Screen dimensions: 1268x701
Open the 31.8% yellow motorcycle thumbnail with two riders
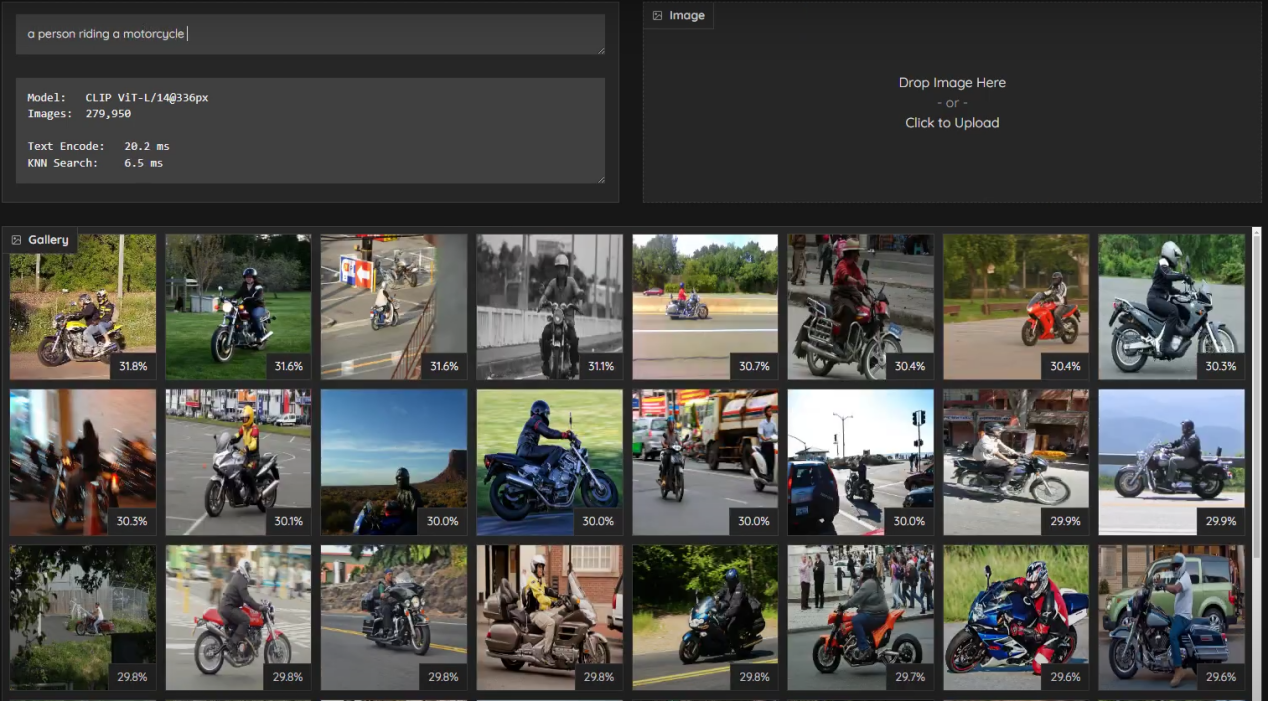pos(83,307)
